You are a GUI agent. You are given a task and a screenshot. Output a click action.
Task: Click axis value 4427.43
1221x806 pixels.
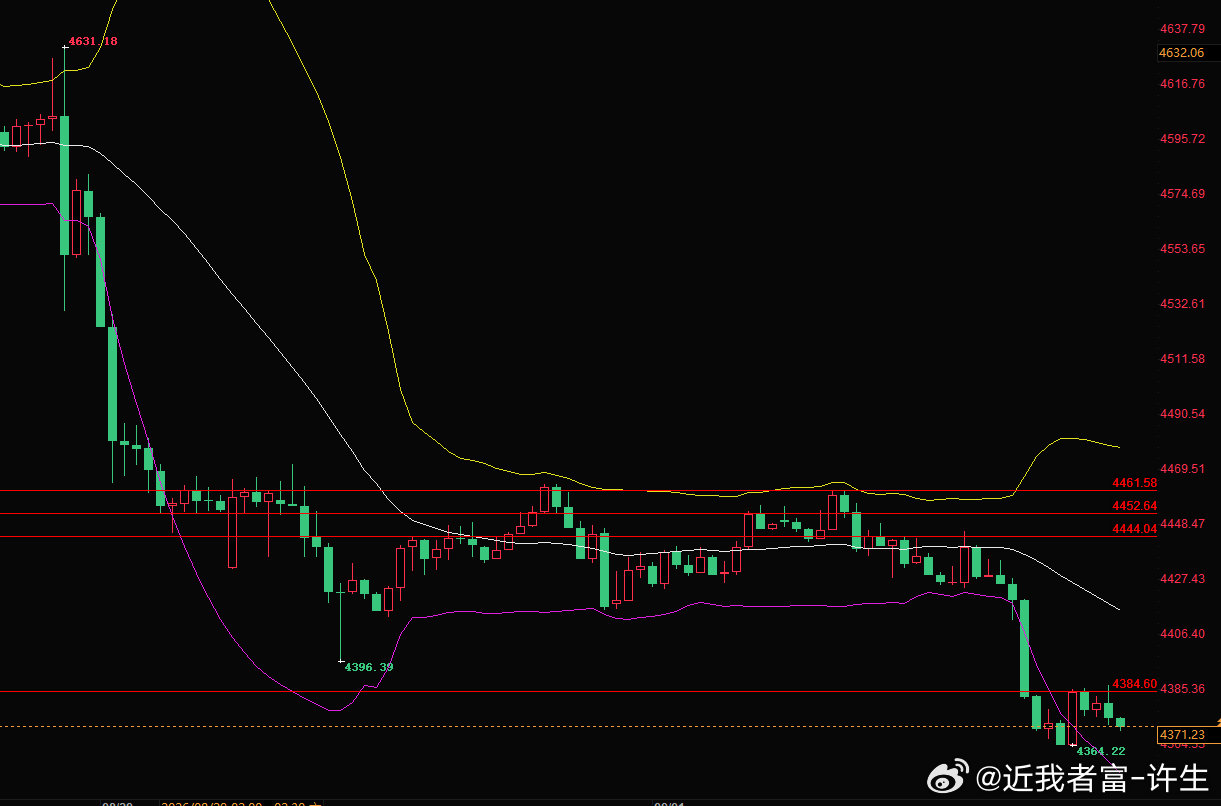coord(1182,579)
